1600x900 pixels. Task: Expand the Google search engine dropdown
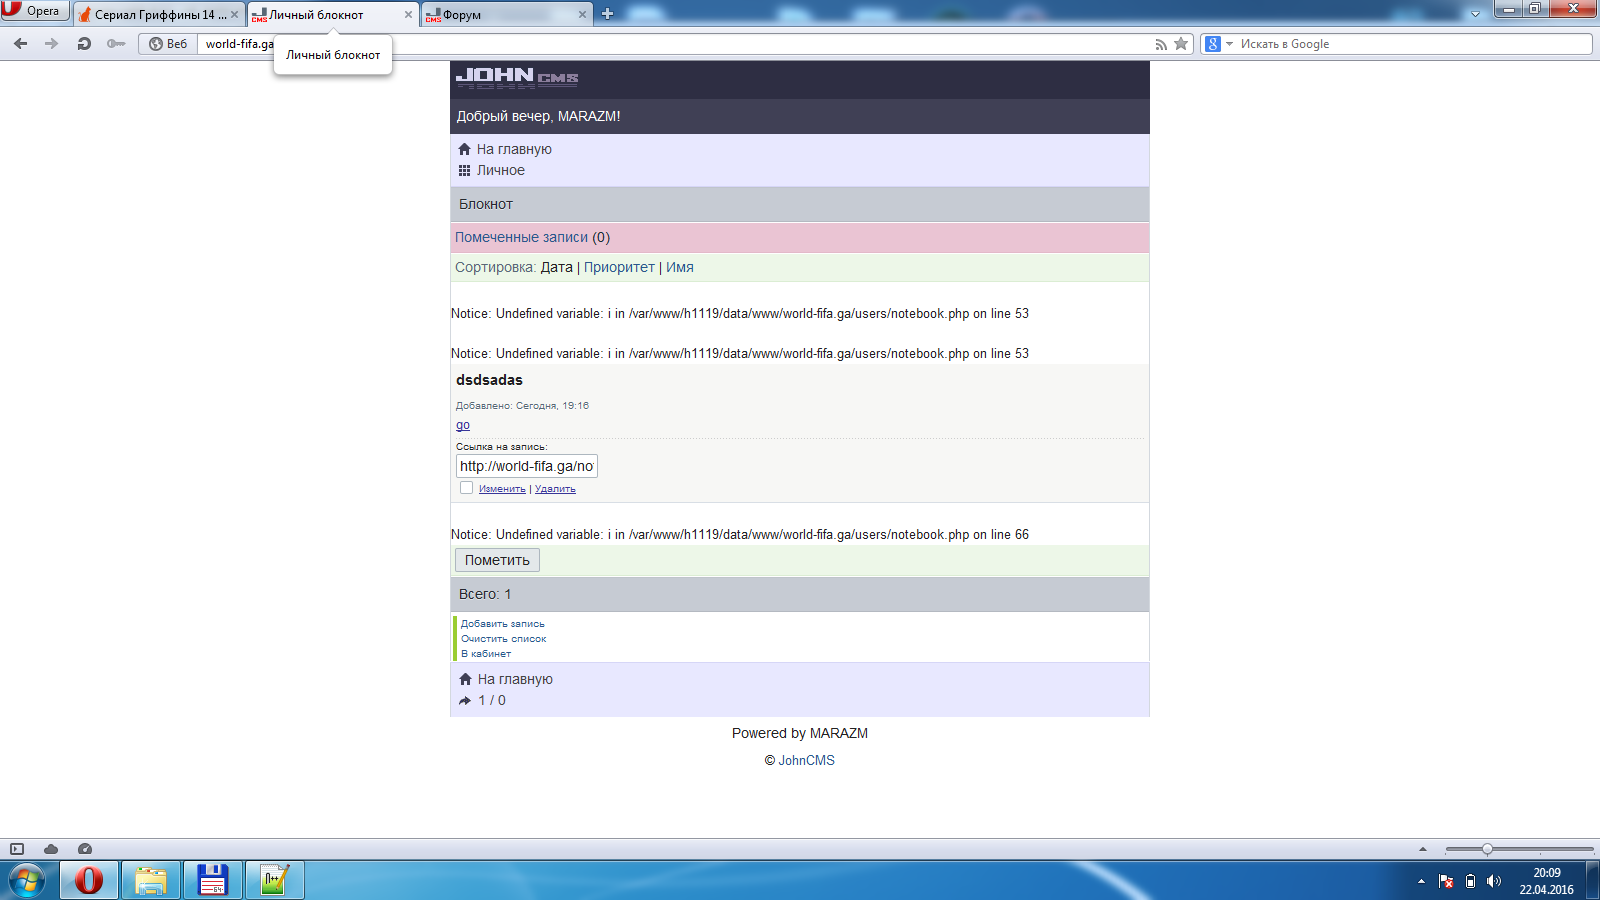point(1230,44)
